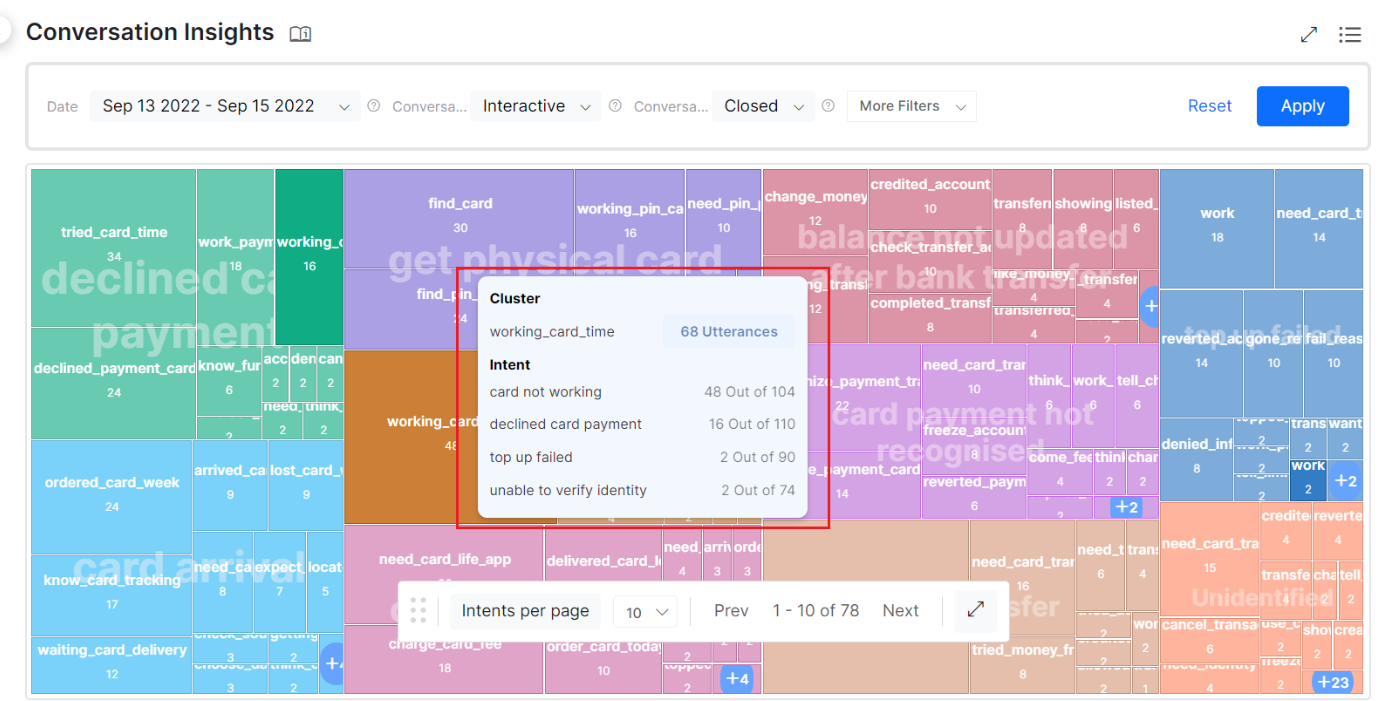Viewport: 1396px width, 701px height.
Task: Select the working_pin_ca cluster with 16
Action: coord(630,219)
